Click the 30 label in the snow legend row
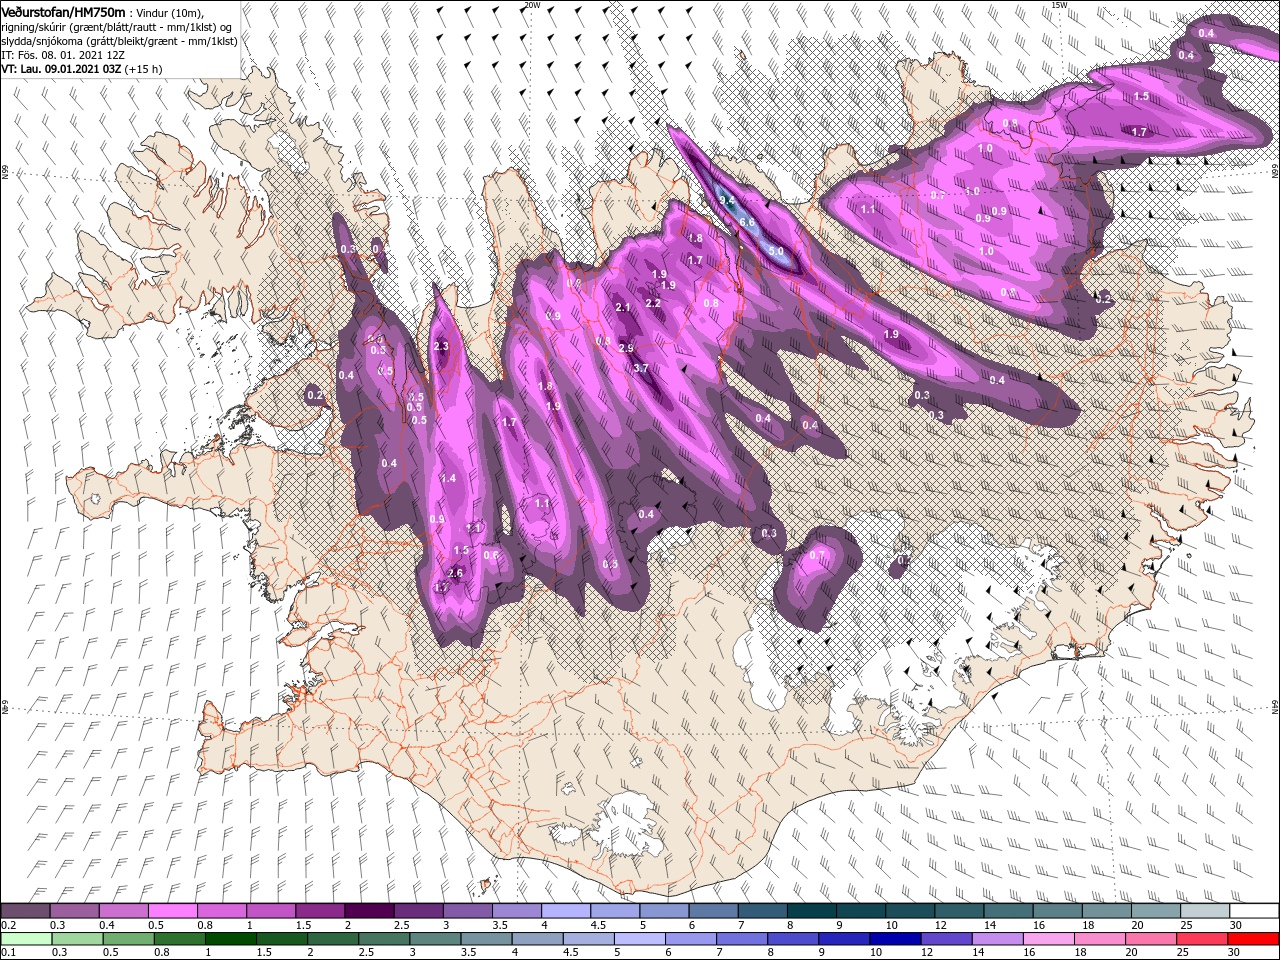The image size is (1280, 960). click(x=1235, y=925)
